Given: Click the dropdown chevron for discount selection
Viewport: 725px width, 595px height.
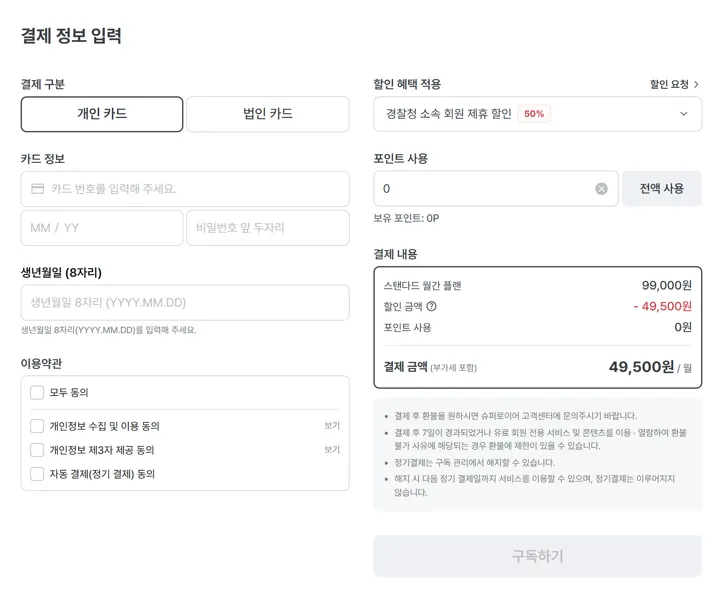Looking at the screenshot, I should point(684,114).
